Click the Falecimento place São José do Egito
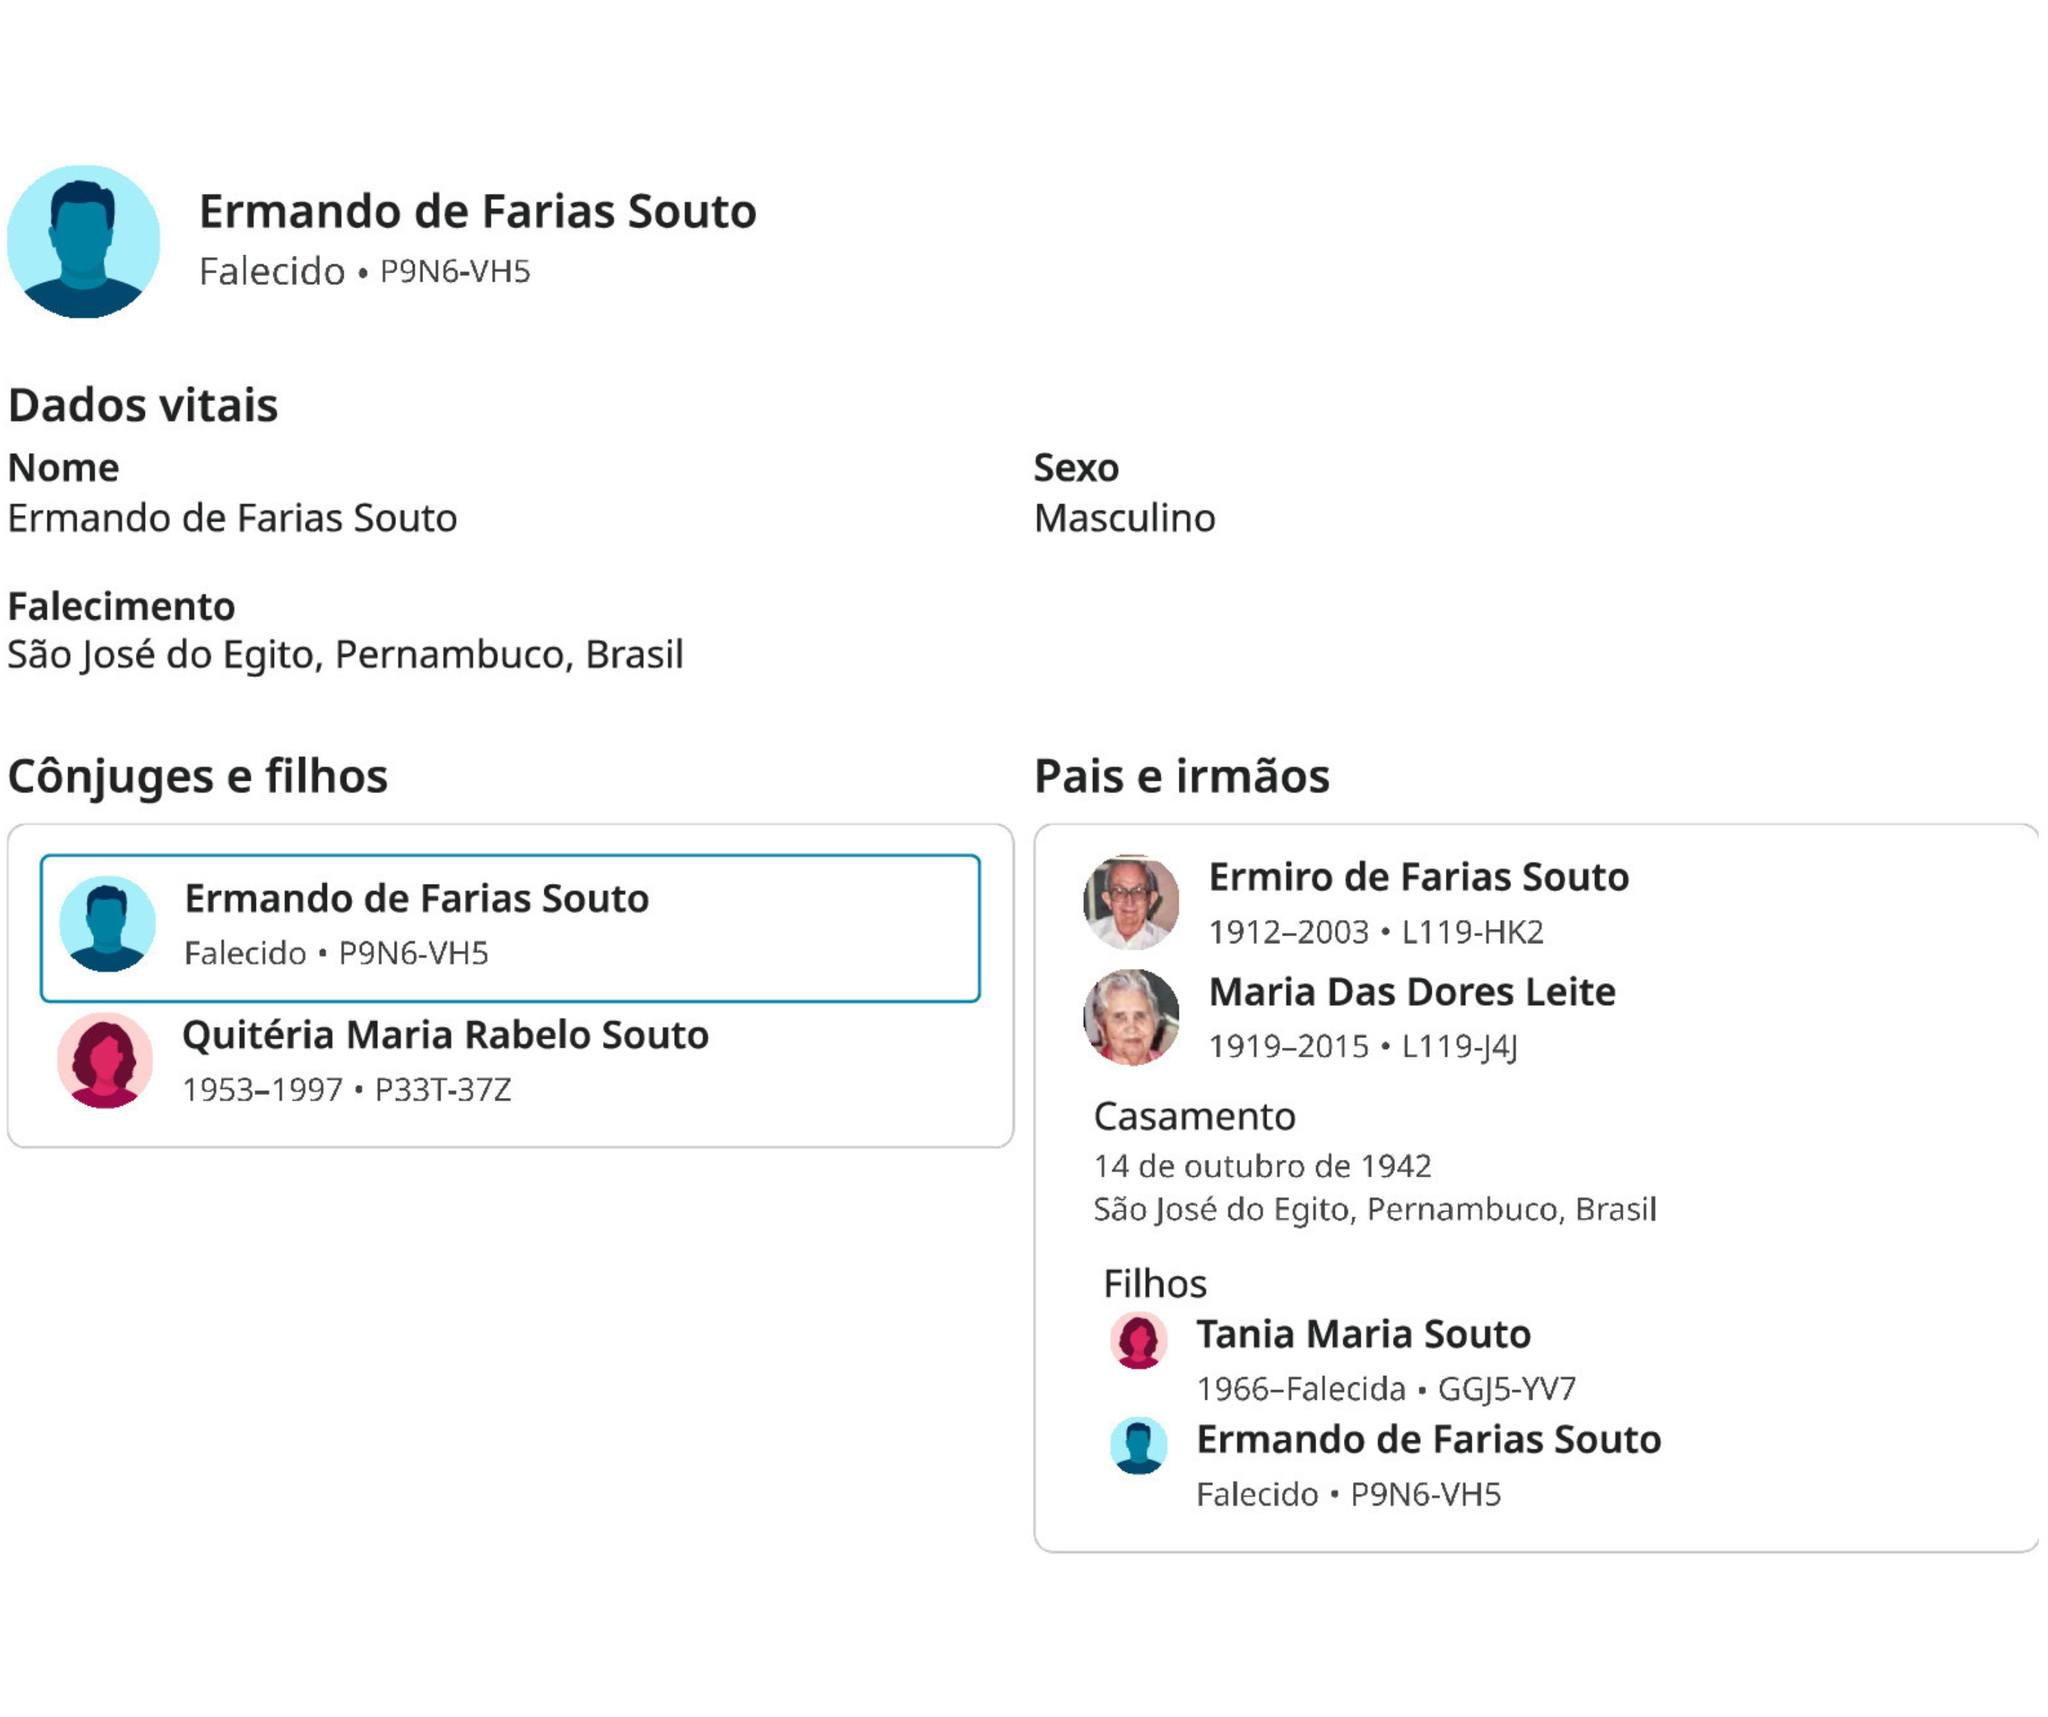Image resolution: width=2048 pixels, height=1717 pixels. 345,655
